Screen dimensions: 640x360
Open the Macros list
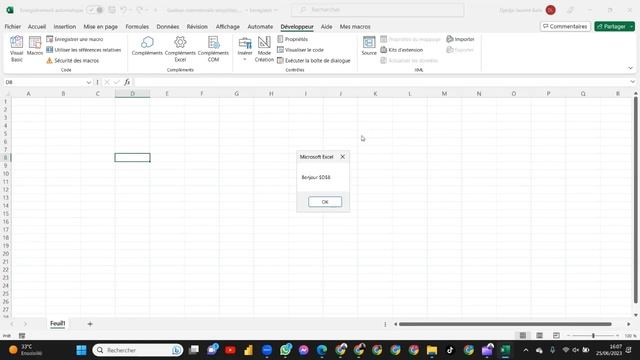(35, 46)
